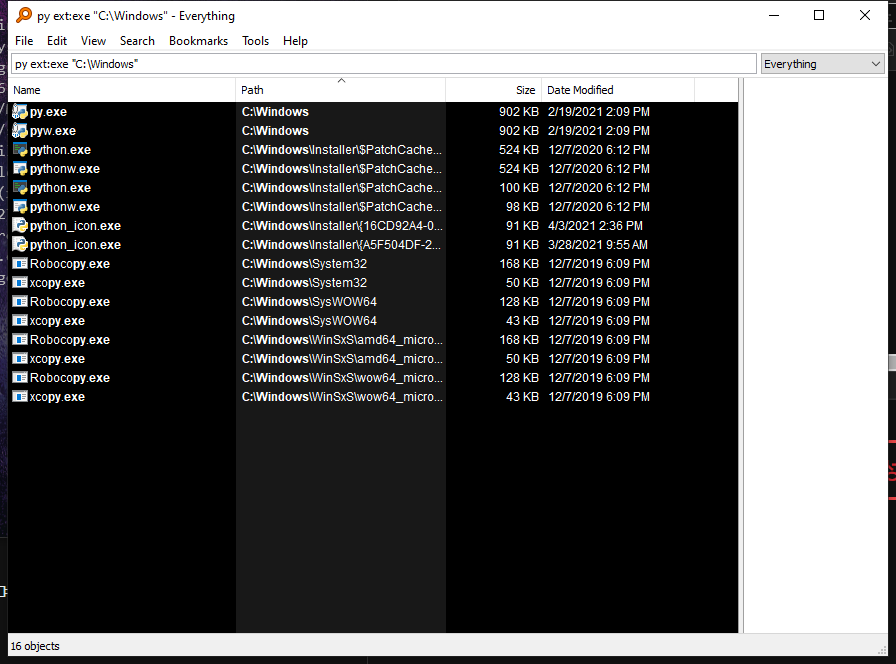Sort results by Name column header
896x664 pixels.
122,90
